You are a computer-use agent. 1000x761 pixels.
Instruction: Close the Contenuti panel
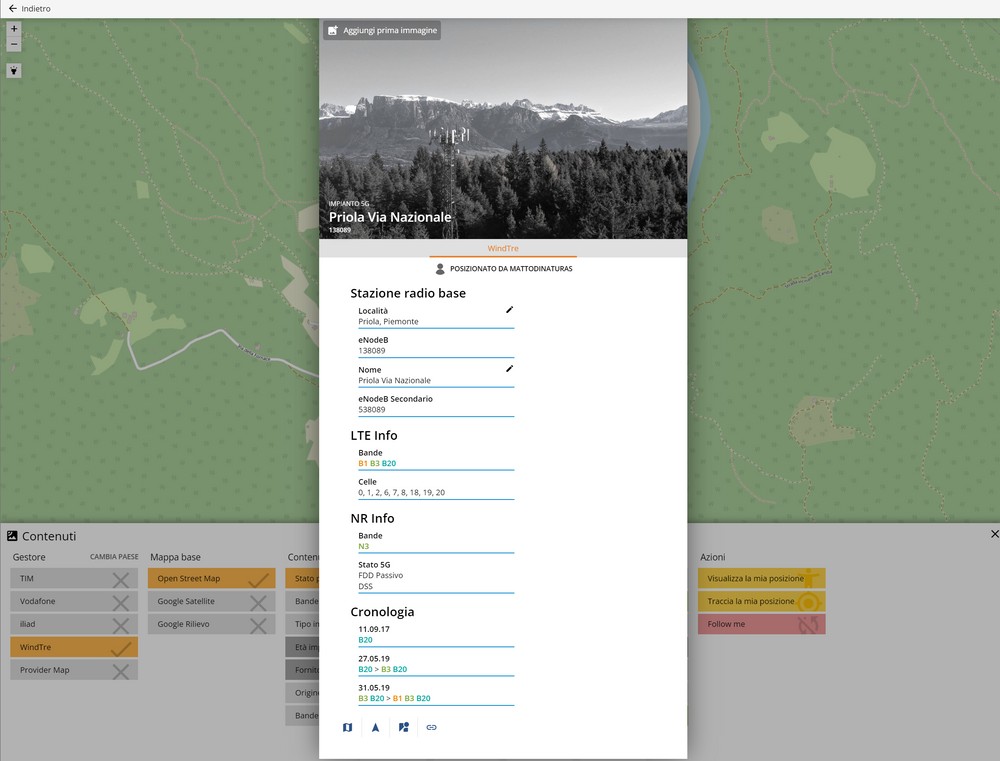994,535
